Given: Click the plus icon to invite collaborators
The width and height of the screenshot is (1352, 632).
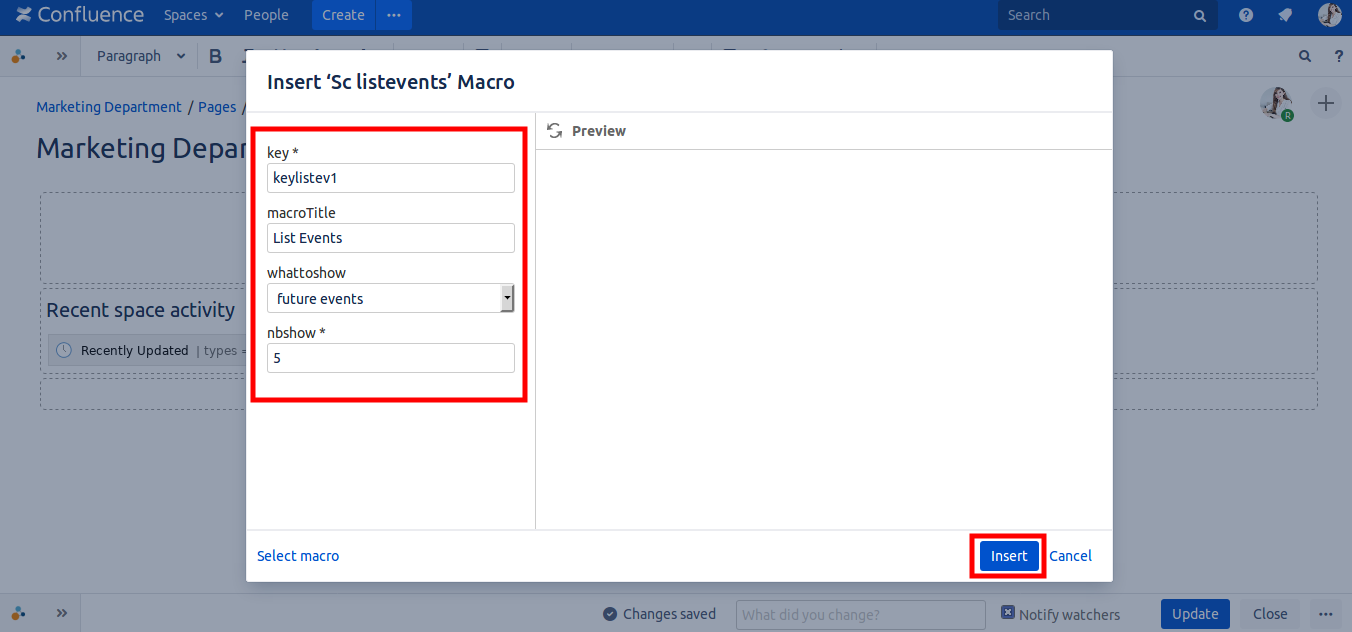Looking at the screenshot, I should pyautogui.click(x=1325, y=103).
